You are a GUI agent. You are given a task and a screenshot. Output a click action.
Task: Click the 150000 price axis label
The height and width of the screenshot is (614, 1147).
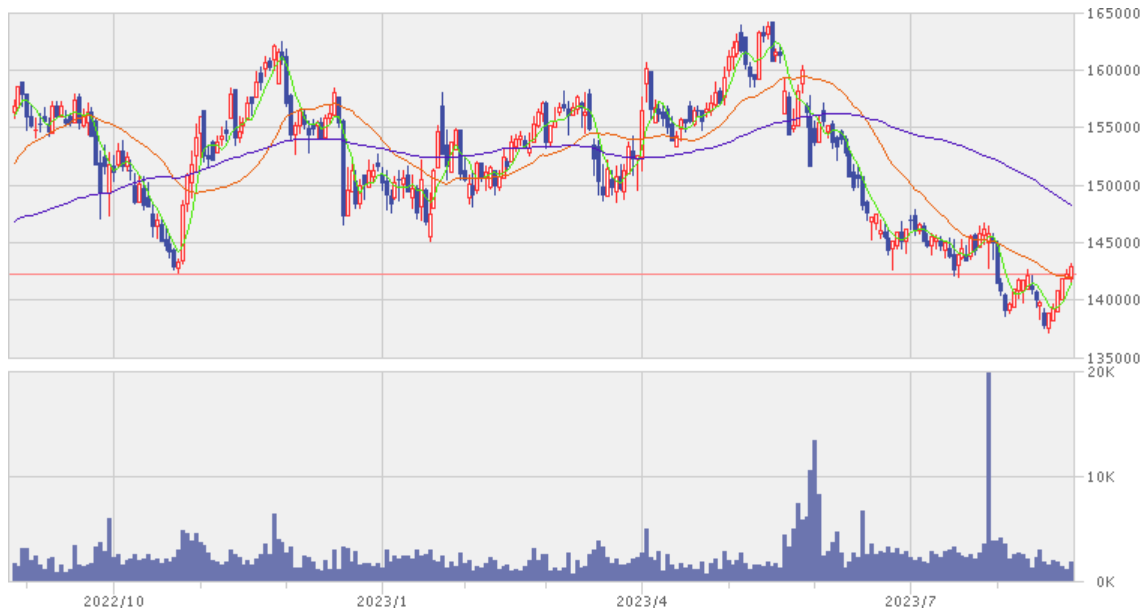[1114, 186]
